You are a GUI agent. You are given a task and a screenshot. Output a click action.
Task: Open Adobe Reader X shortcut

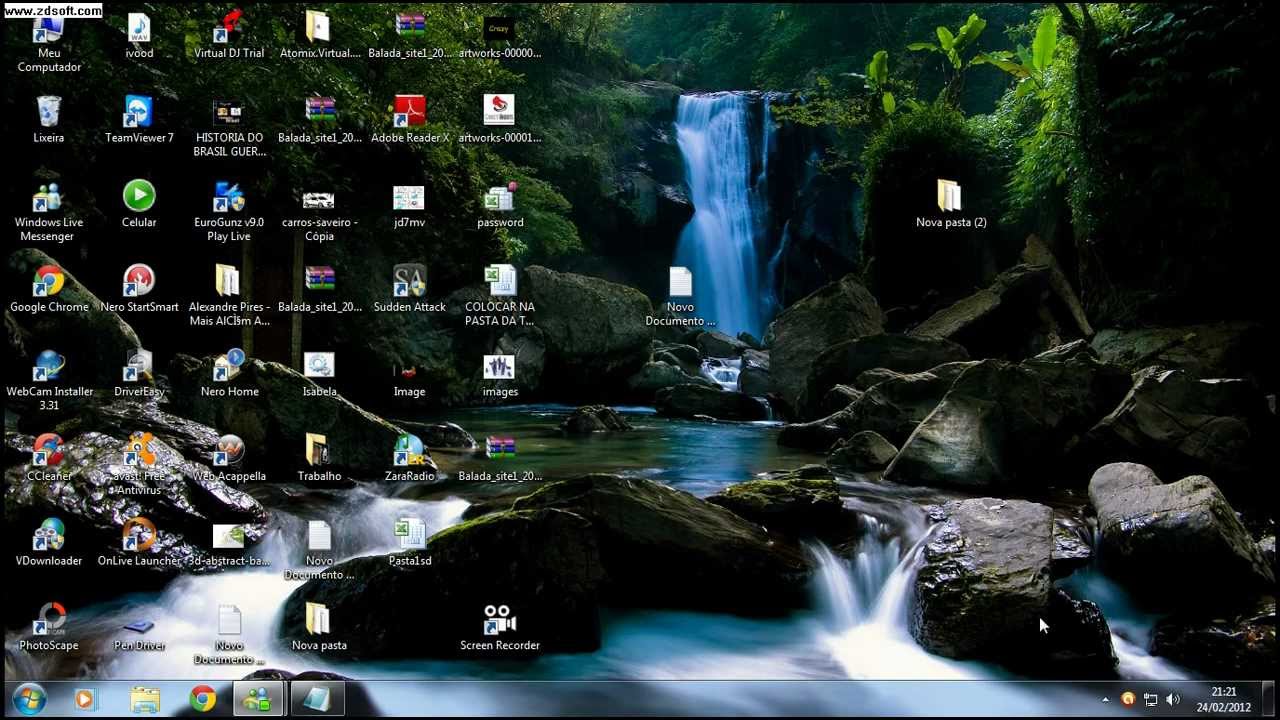point(409,119)
